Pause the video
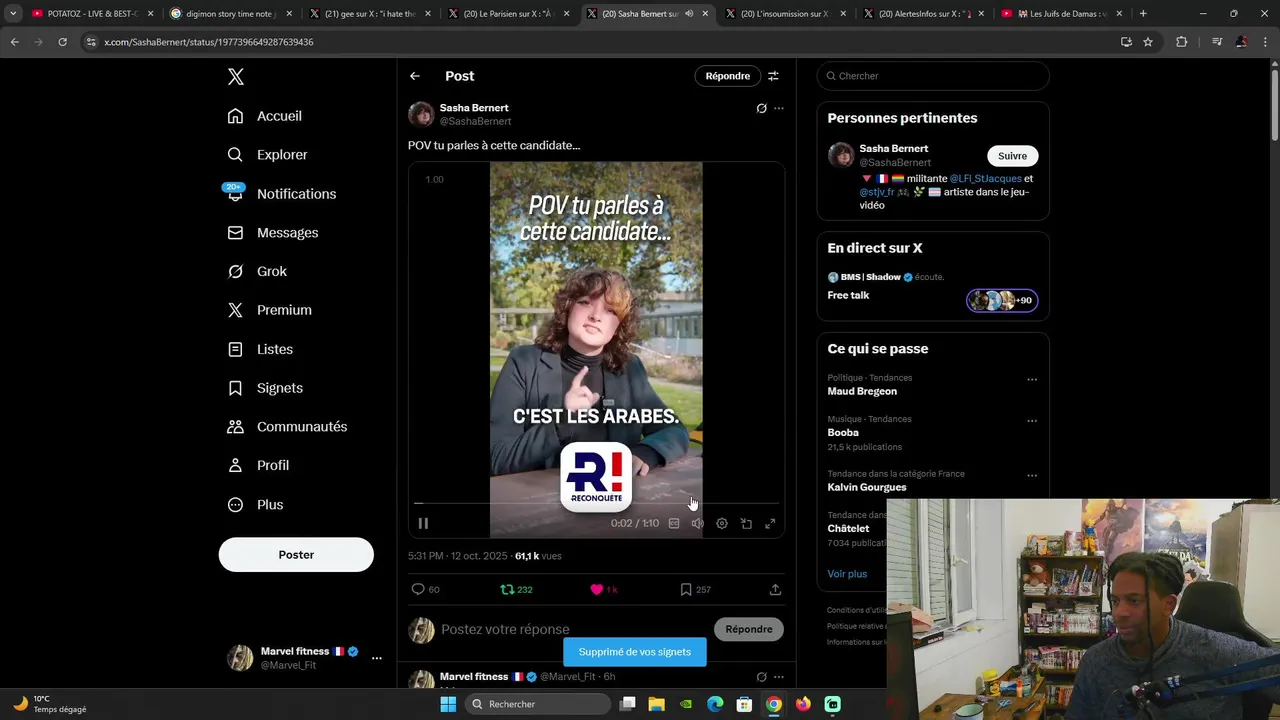Screen dimensions: 1280x720 click(x=423, y=523)
